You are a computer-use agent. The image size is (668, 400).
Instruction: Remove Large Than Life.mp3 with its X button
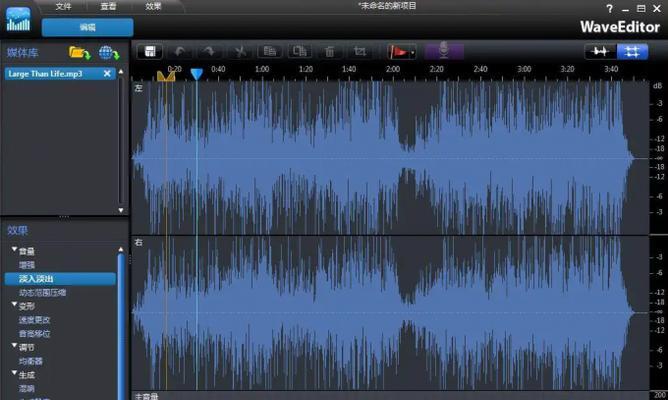coord(107,74)
